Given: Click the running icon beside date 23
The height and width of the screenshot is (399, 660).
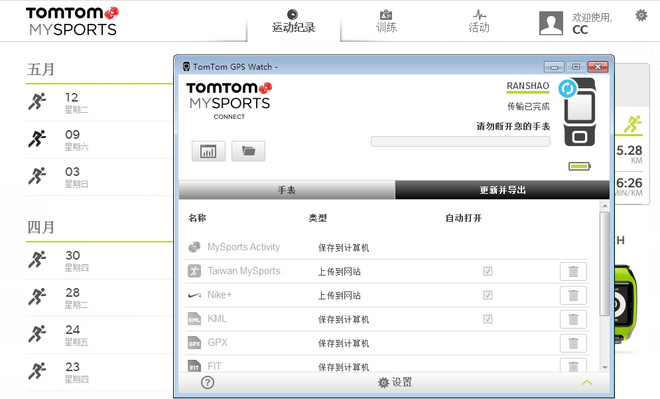Looking at the screenshot, I should pos(37,370).
